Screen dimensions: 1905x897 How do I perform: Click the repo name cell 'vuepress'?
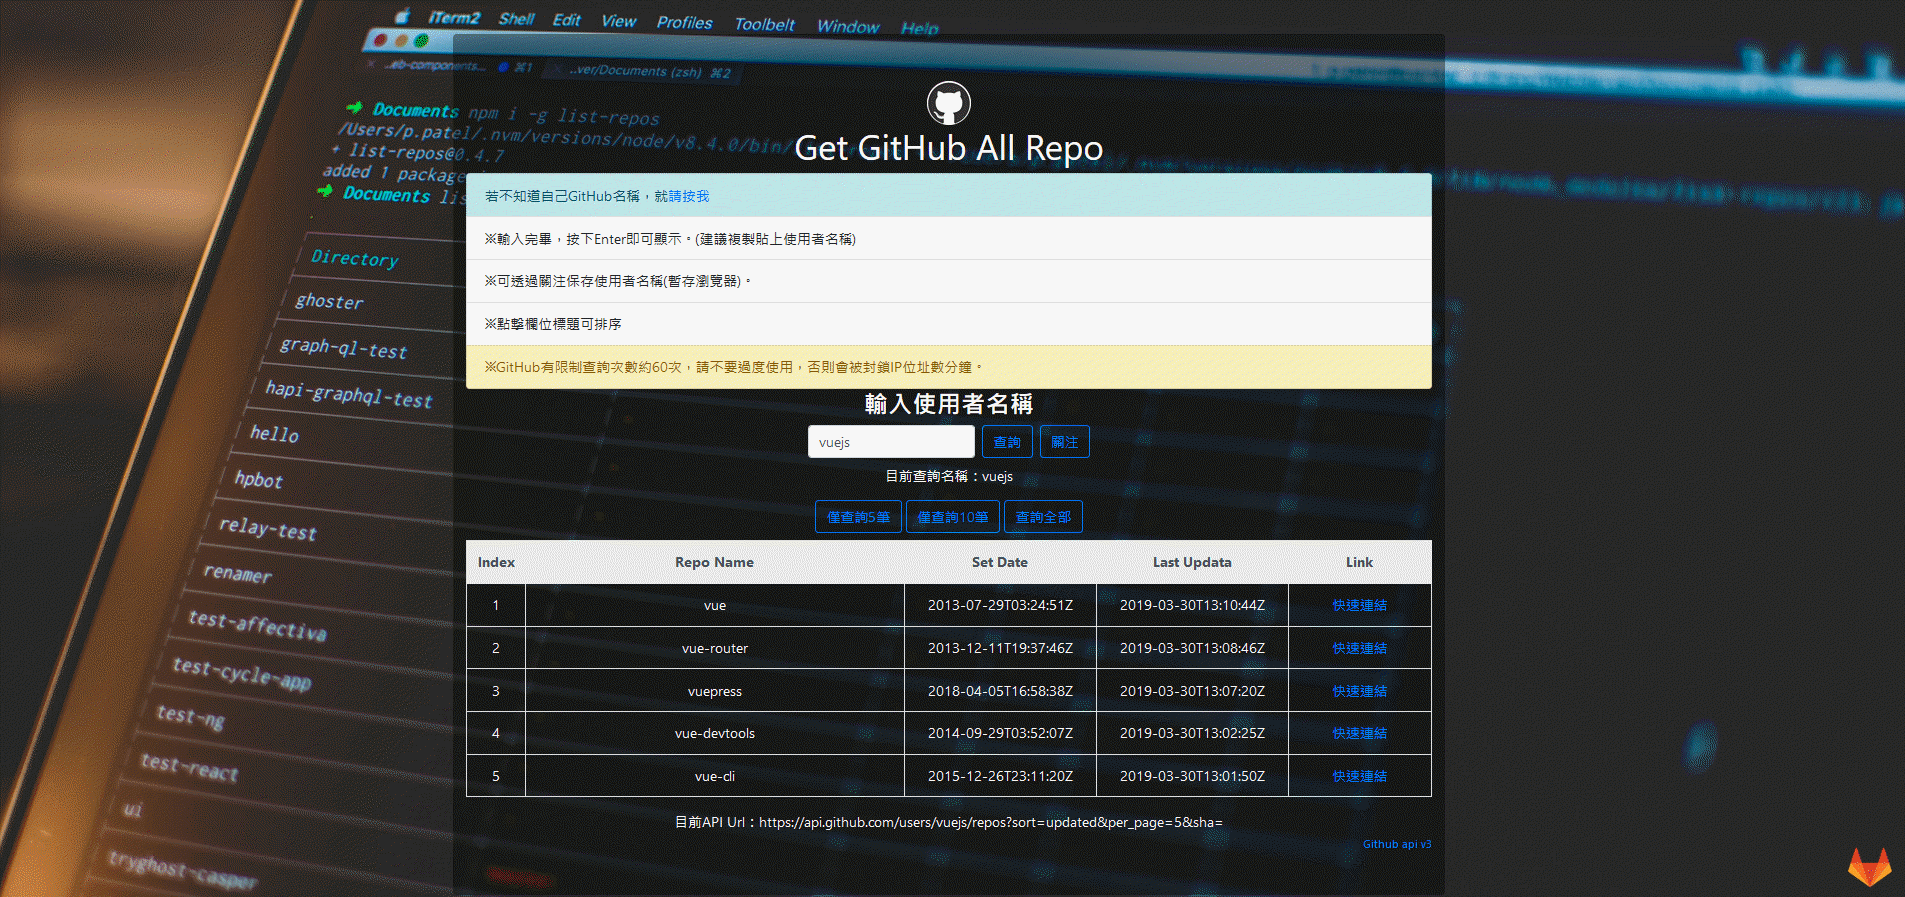coord(714,691)
